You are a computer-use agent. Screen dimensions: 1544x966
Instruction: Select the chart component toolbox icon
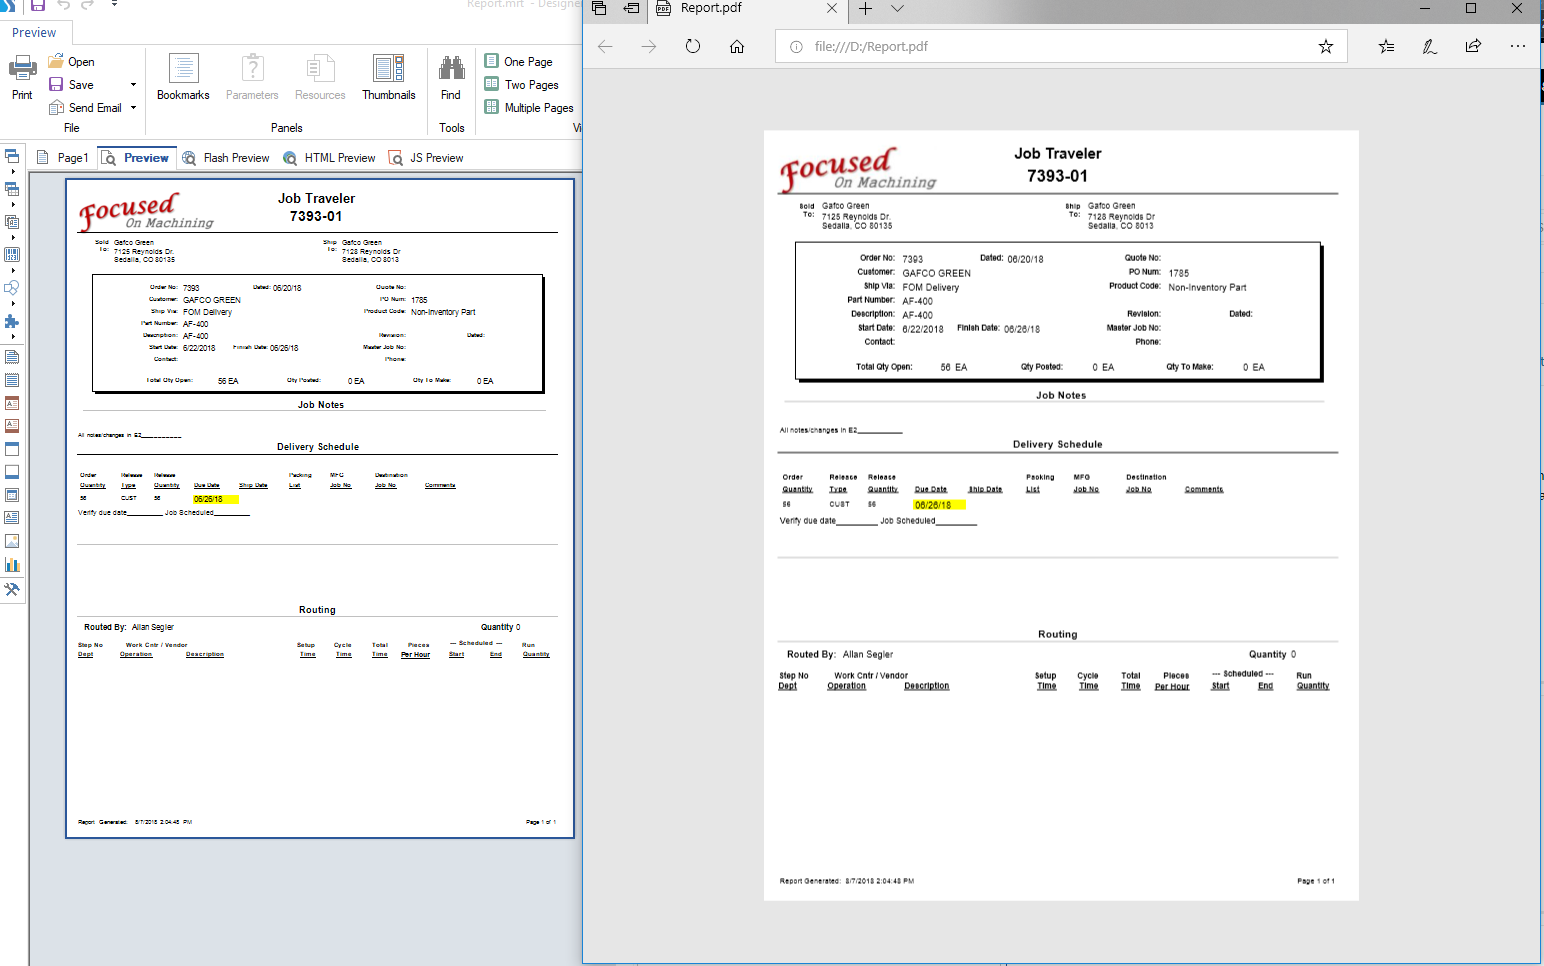click(x=12, y=564)
